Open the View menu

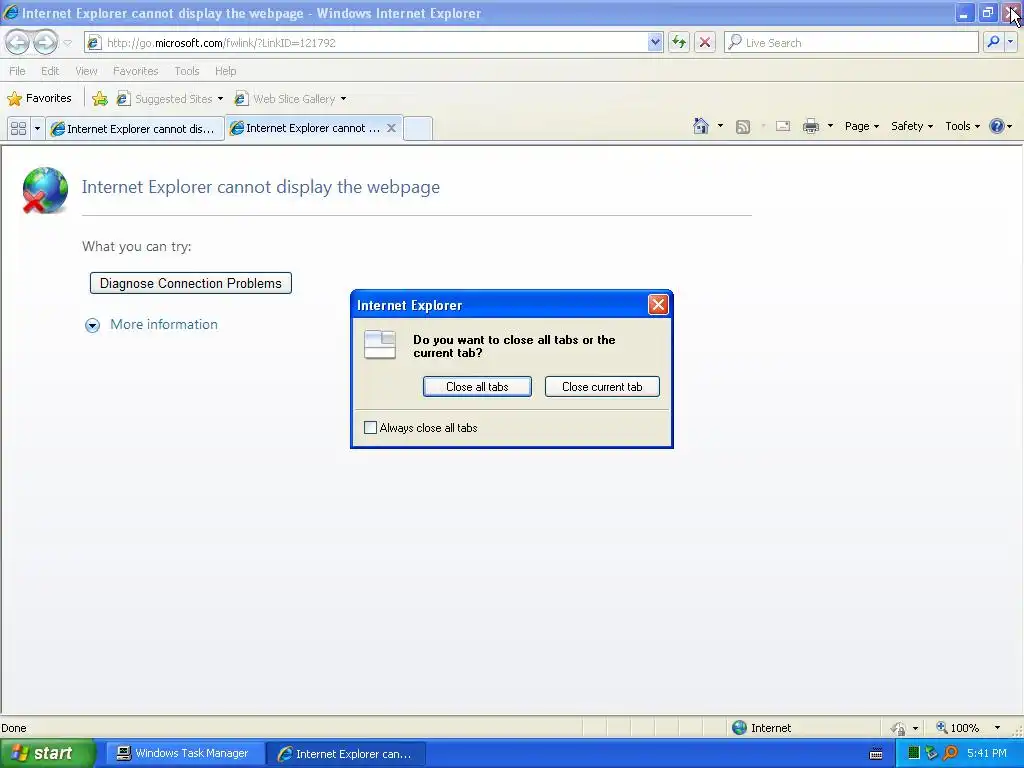86,71
